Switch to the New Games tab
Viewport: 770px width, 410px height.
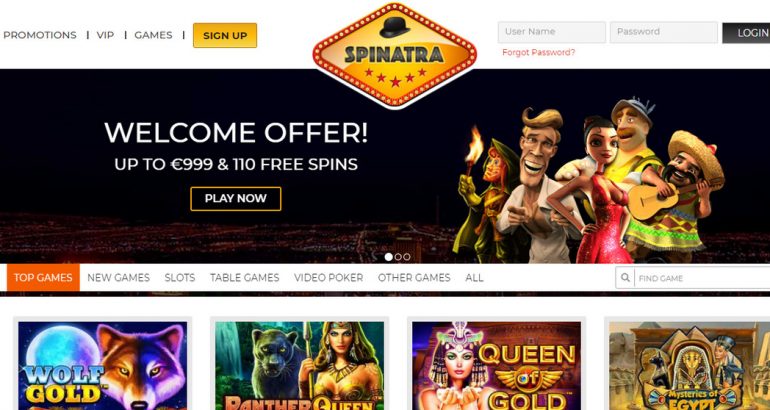[x=118, y=278]
